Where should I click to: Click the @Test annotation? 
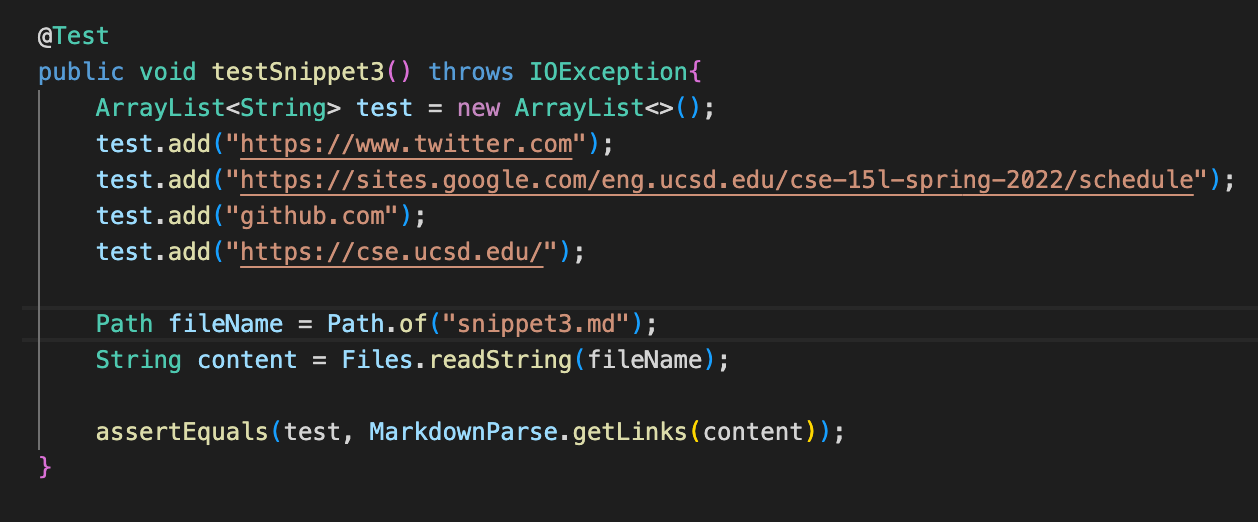73,36
